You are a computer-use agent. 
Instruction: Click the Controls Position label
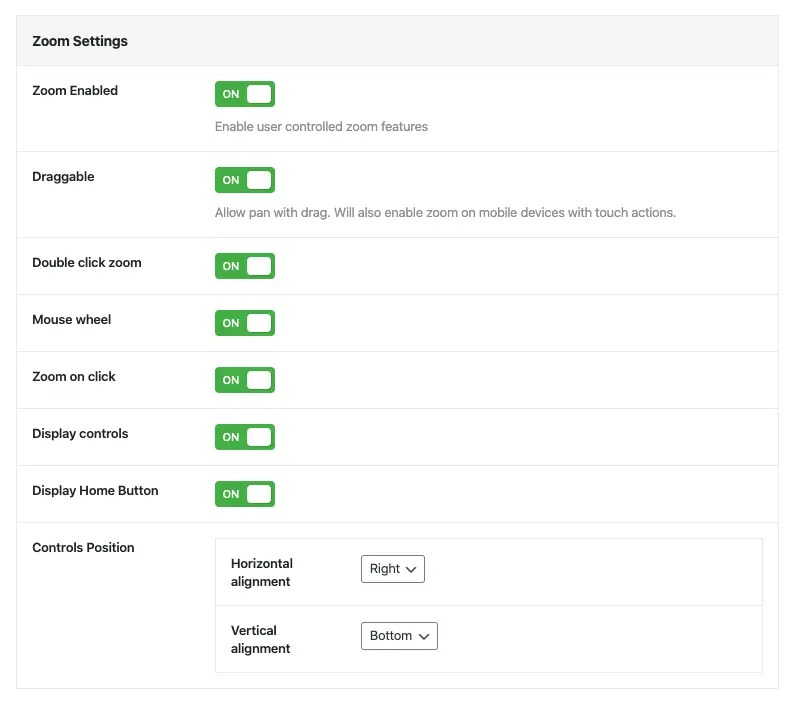(x=83, y=548)
